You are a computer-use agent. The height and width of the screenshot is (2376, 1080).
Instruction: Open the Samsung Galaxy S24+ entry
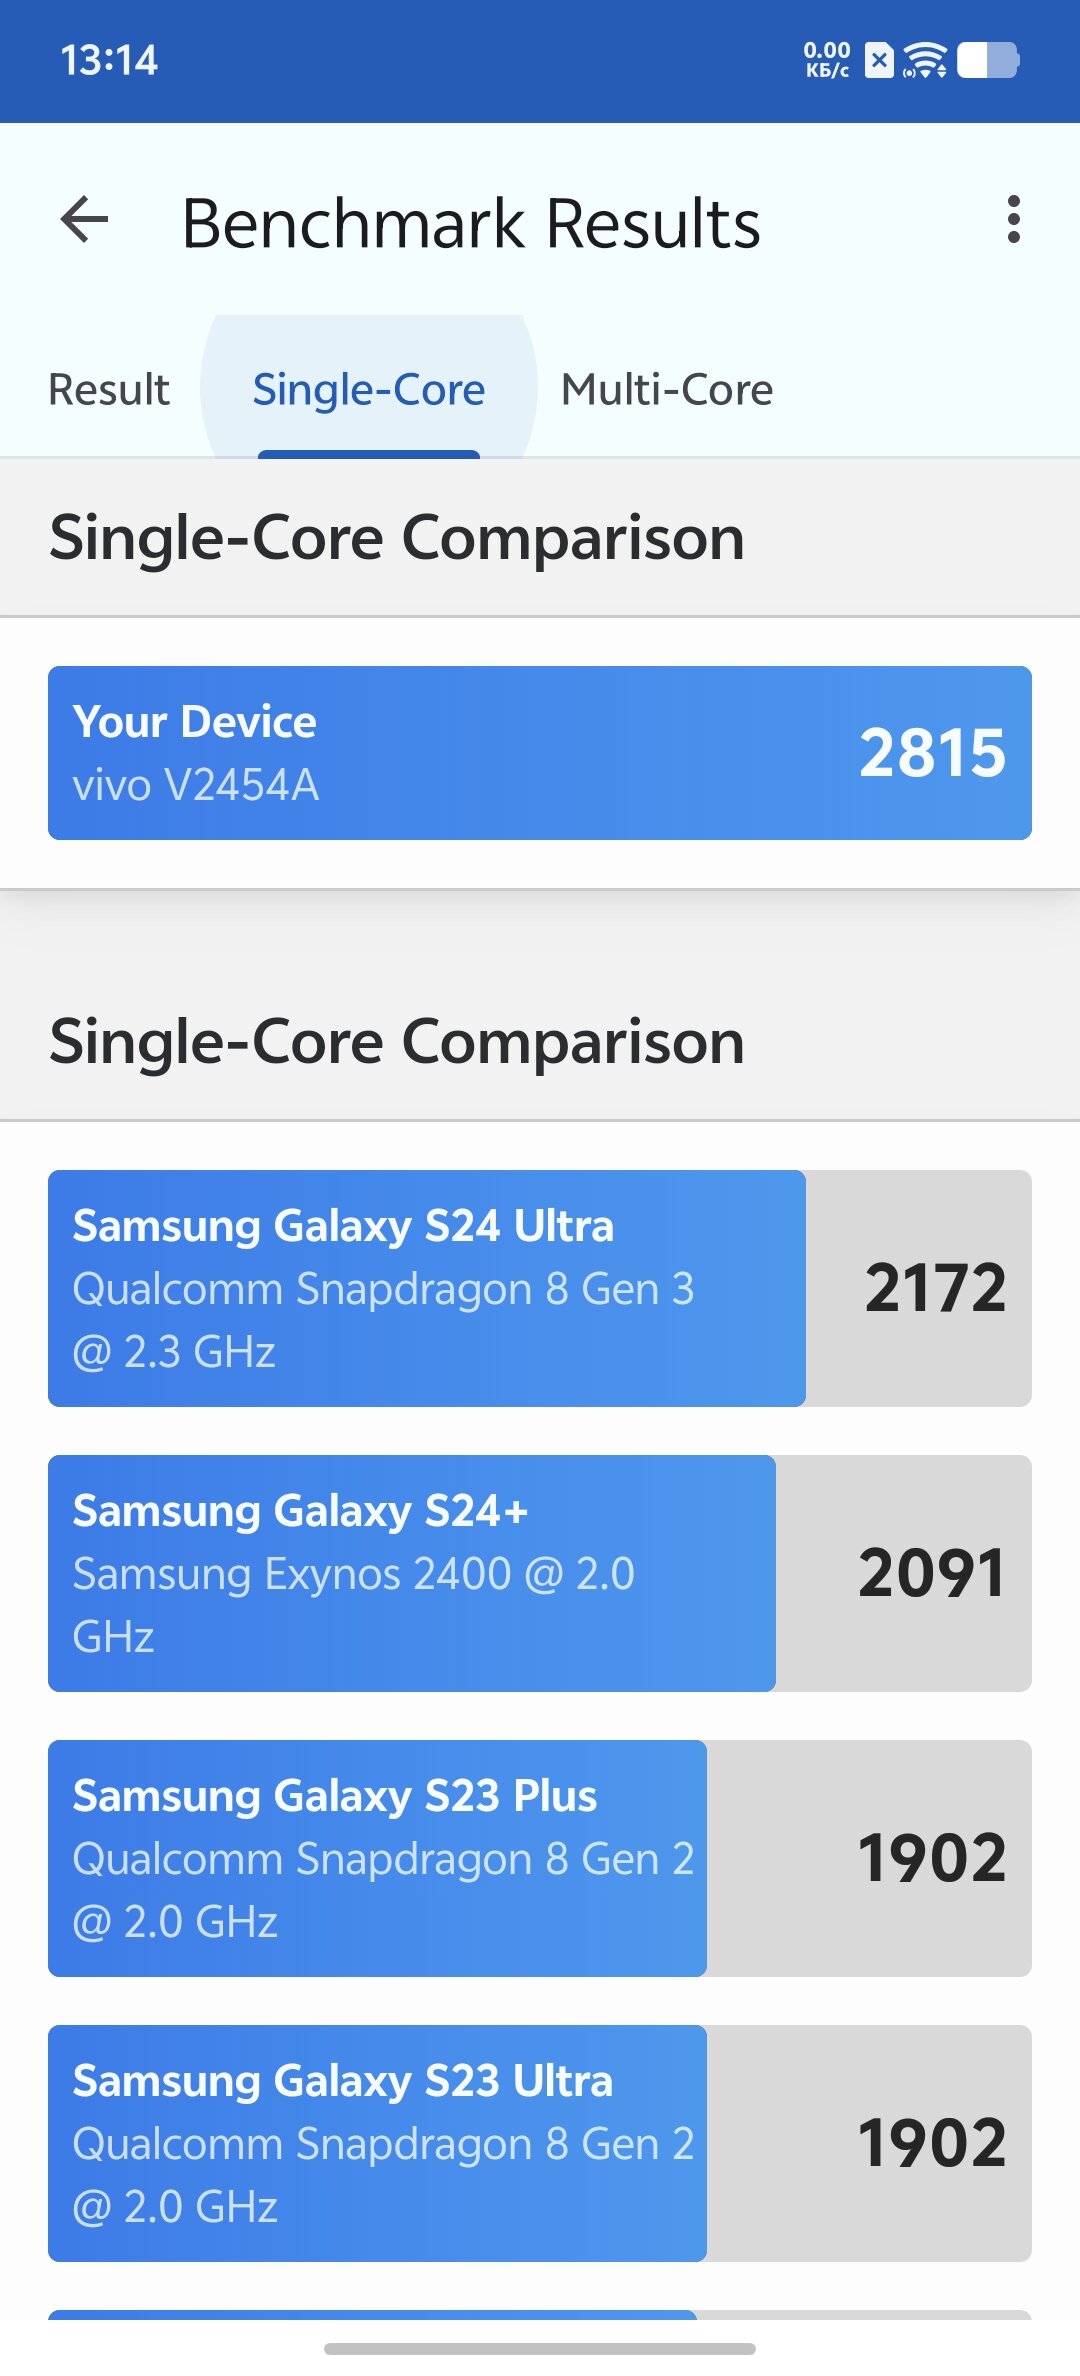coord(540,1573)
